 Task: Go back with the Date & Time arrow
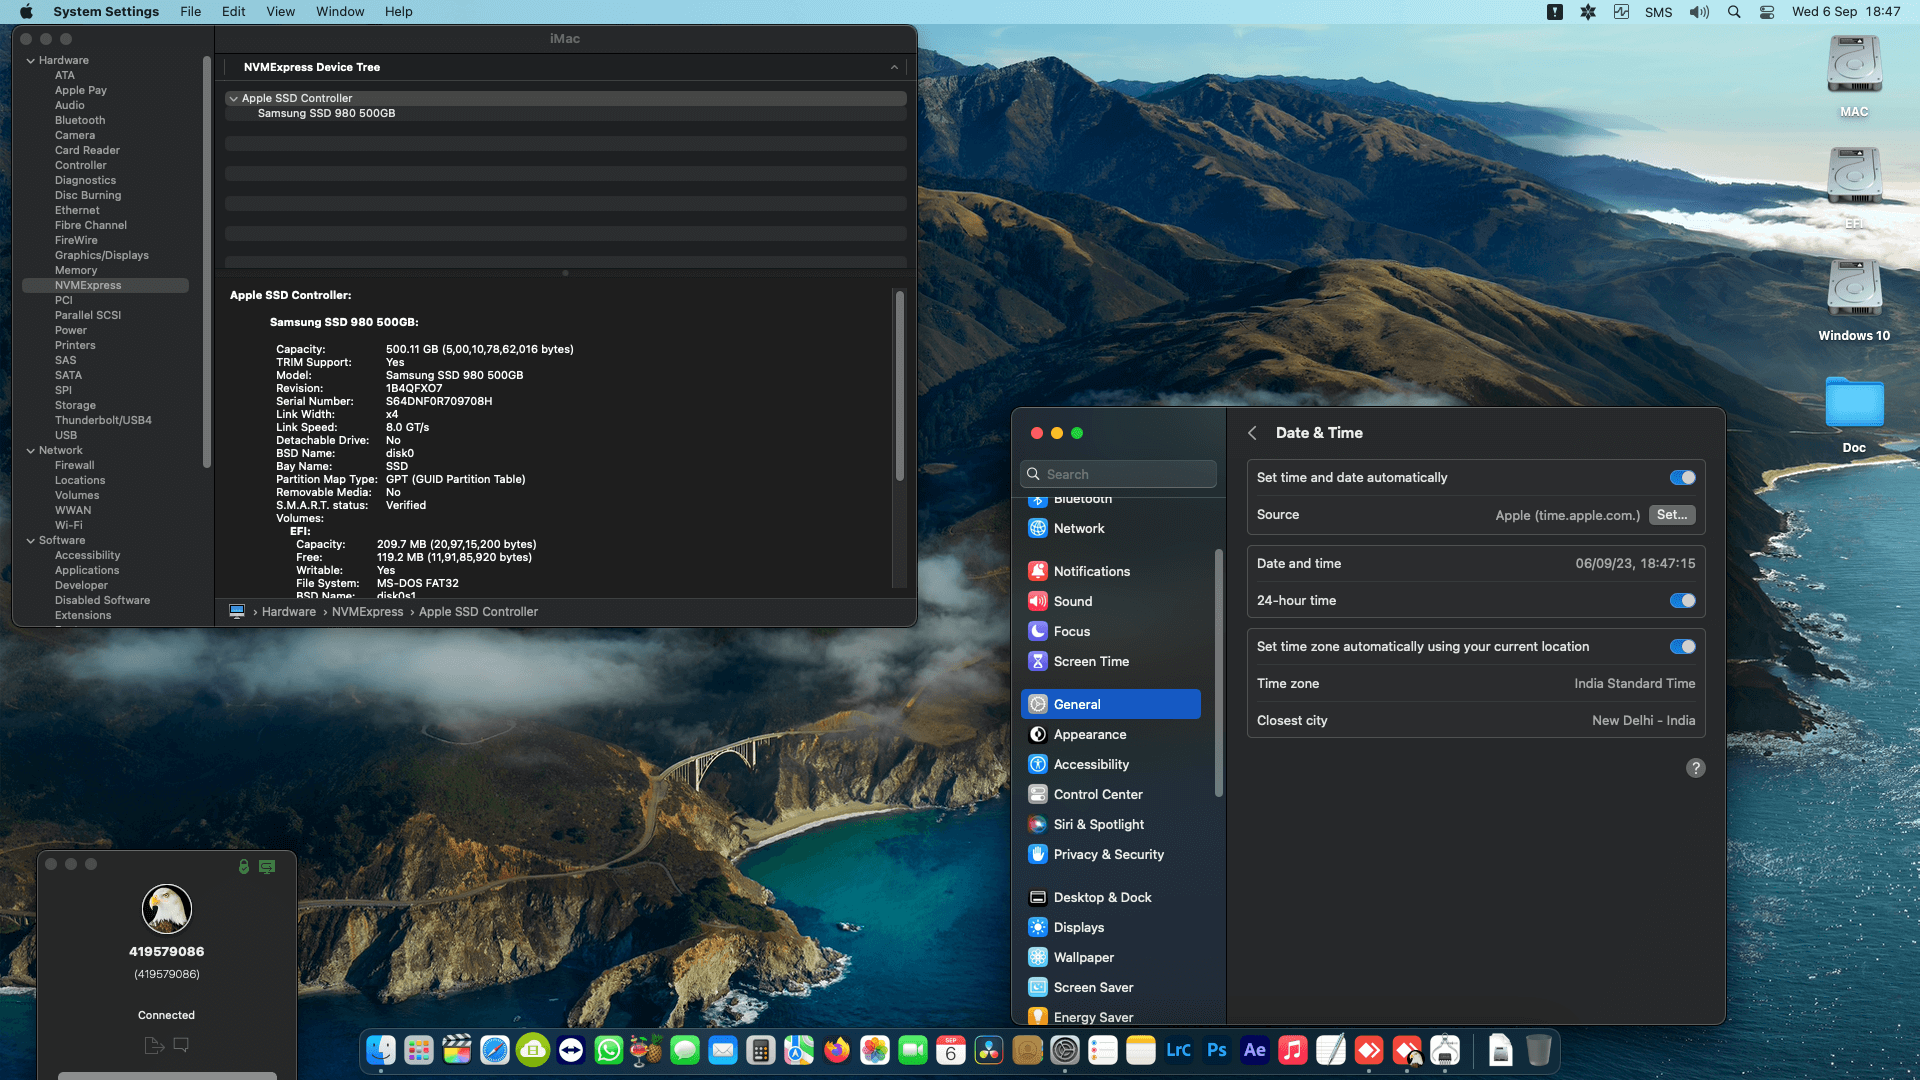(x=1252, y=433)
